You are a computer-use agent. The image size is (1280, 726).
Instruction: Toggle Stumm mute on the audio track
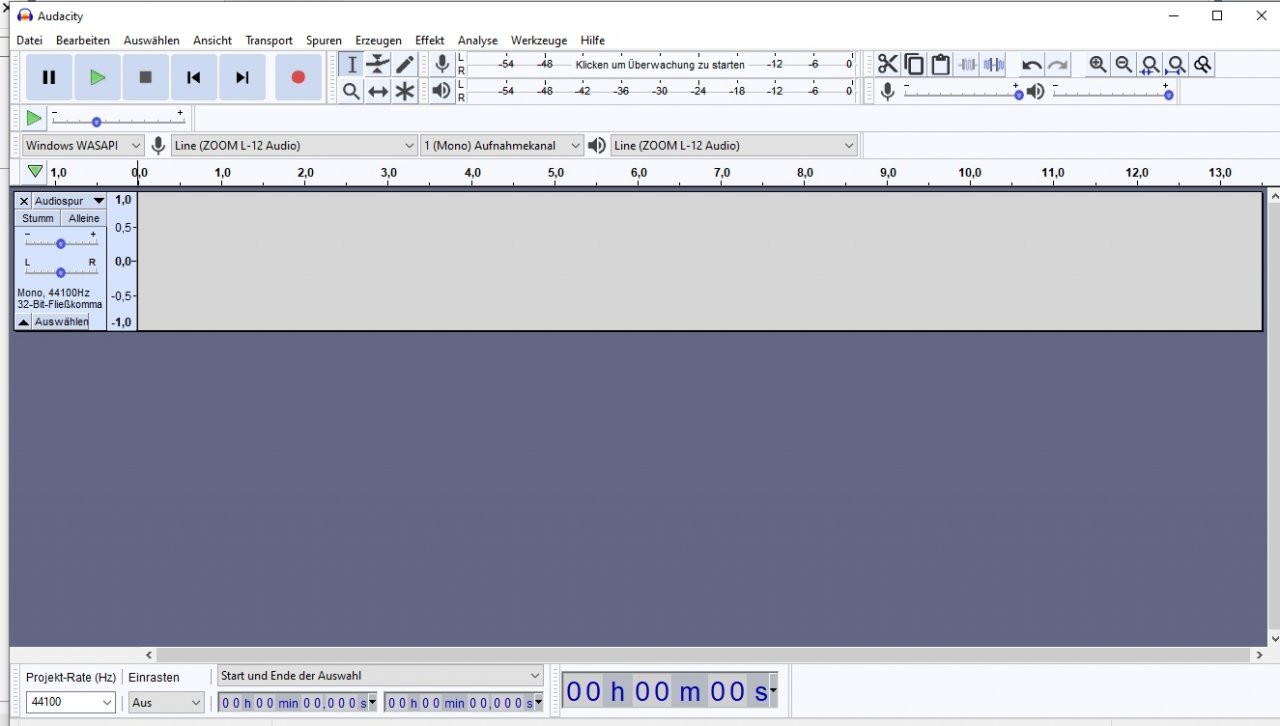click(x=38, y=218)
